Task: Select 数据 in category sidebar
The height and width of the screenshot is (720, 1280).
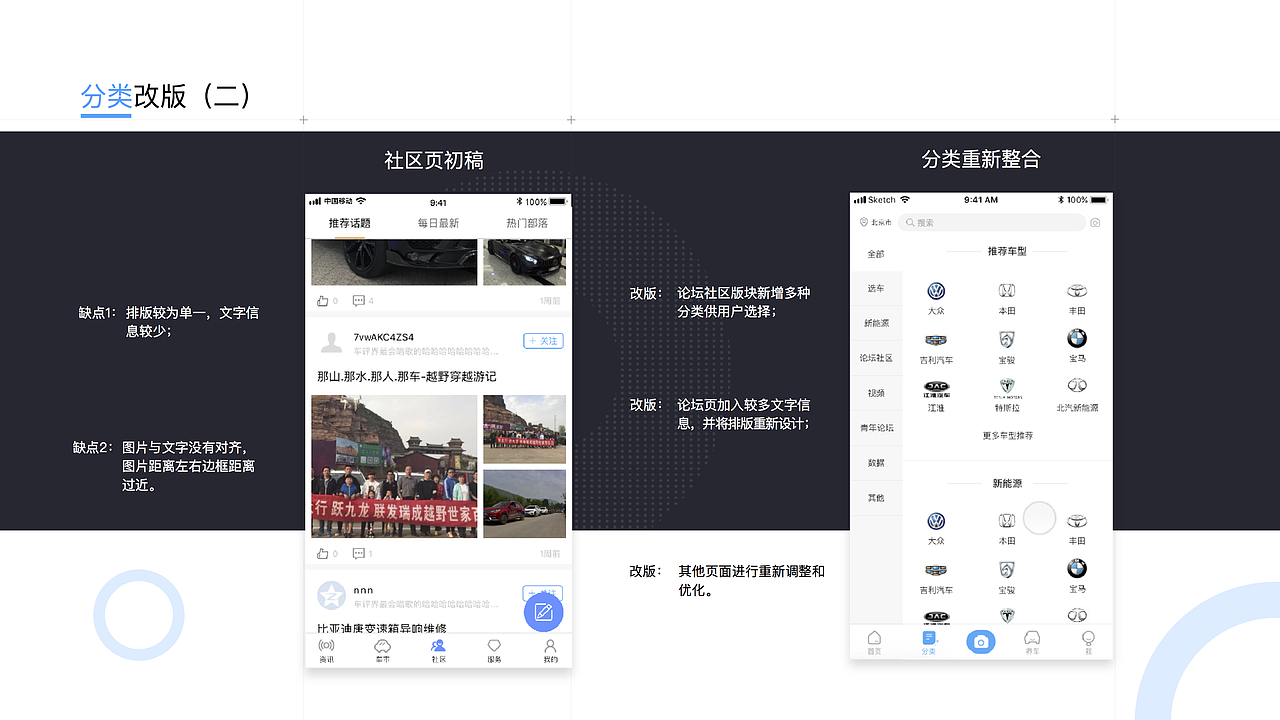Action: pos(876,463)
